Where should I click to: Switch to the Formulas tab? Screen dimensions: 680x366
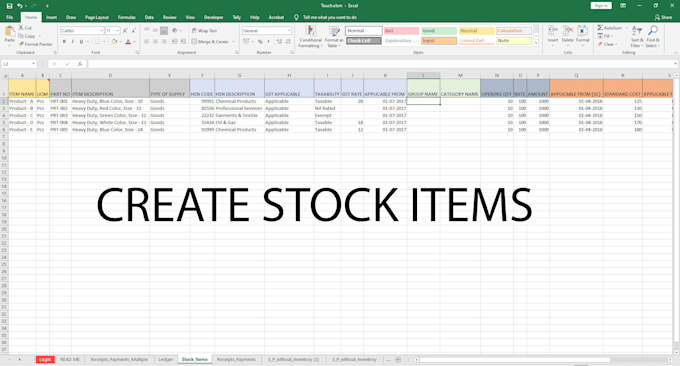[x=127, y=17]
